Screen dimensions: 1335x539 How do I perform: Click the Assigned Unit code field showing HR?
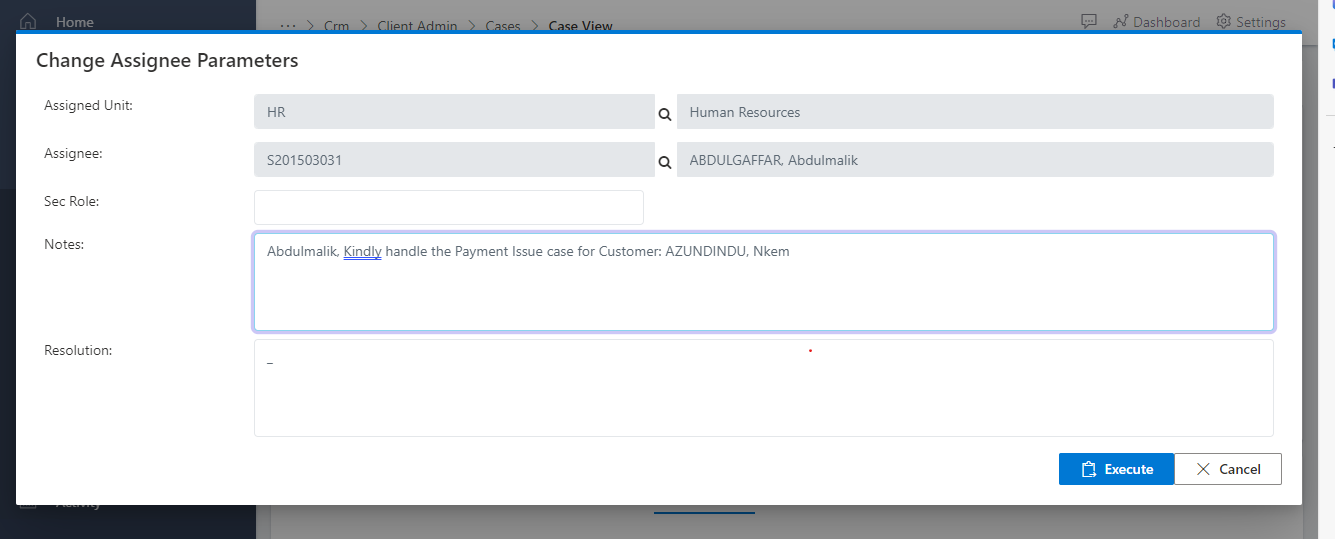454,112
